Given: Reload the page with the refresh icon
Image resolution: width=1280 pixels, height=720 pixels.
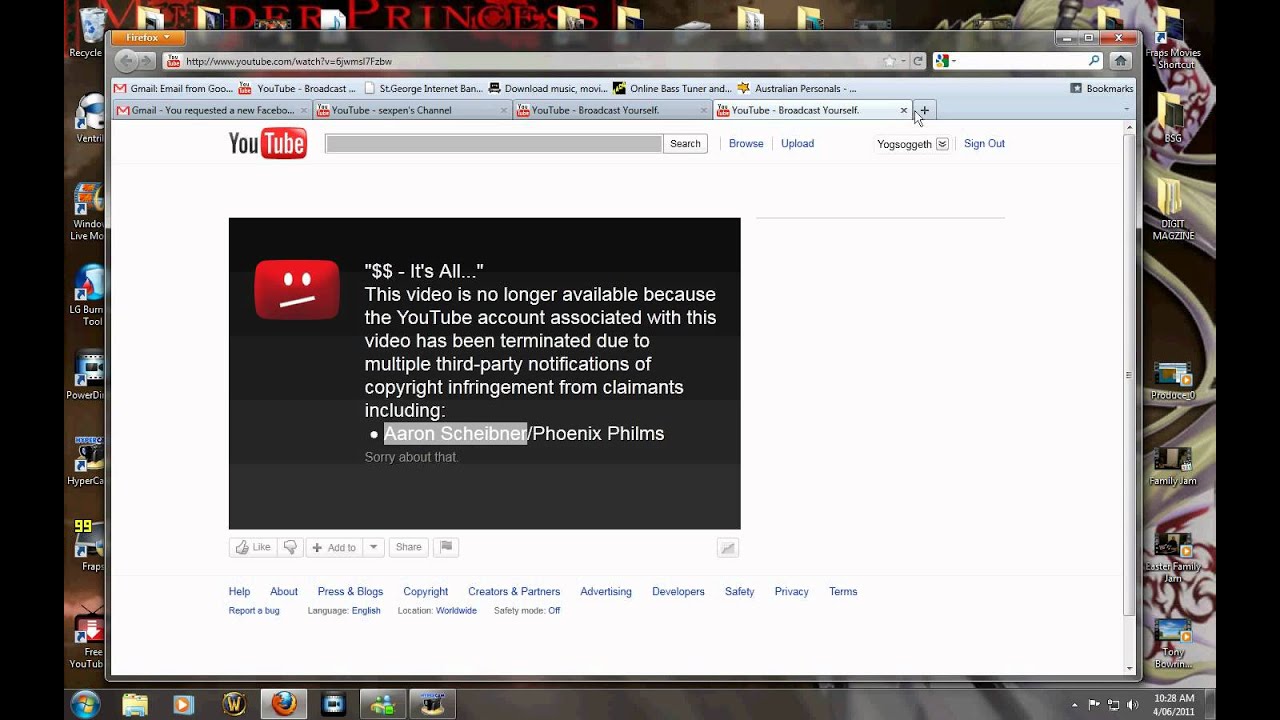Looking at the screenshot, I should (918, 61).
